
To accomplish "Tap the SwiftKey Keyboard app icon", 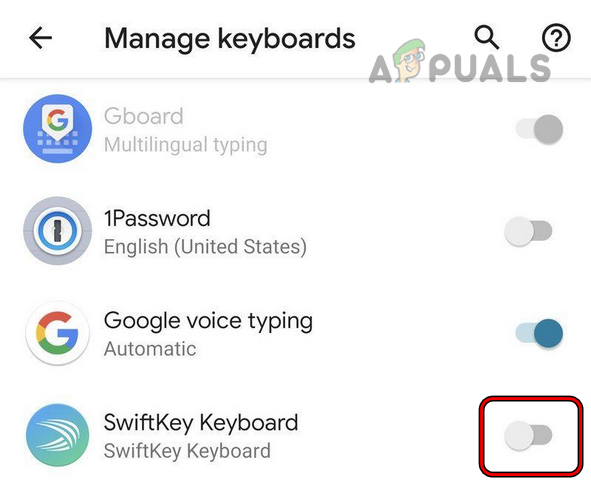I will 58,435.
